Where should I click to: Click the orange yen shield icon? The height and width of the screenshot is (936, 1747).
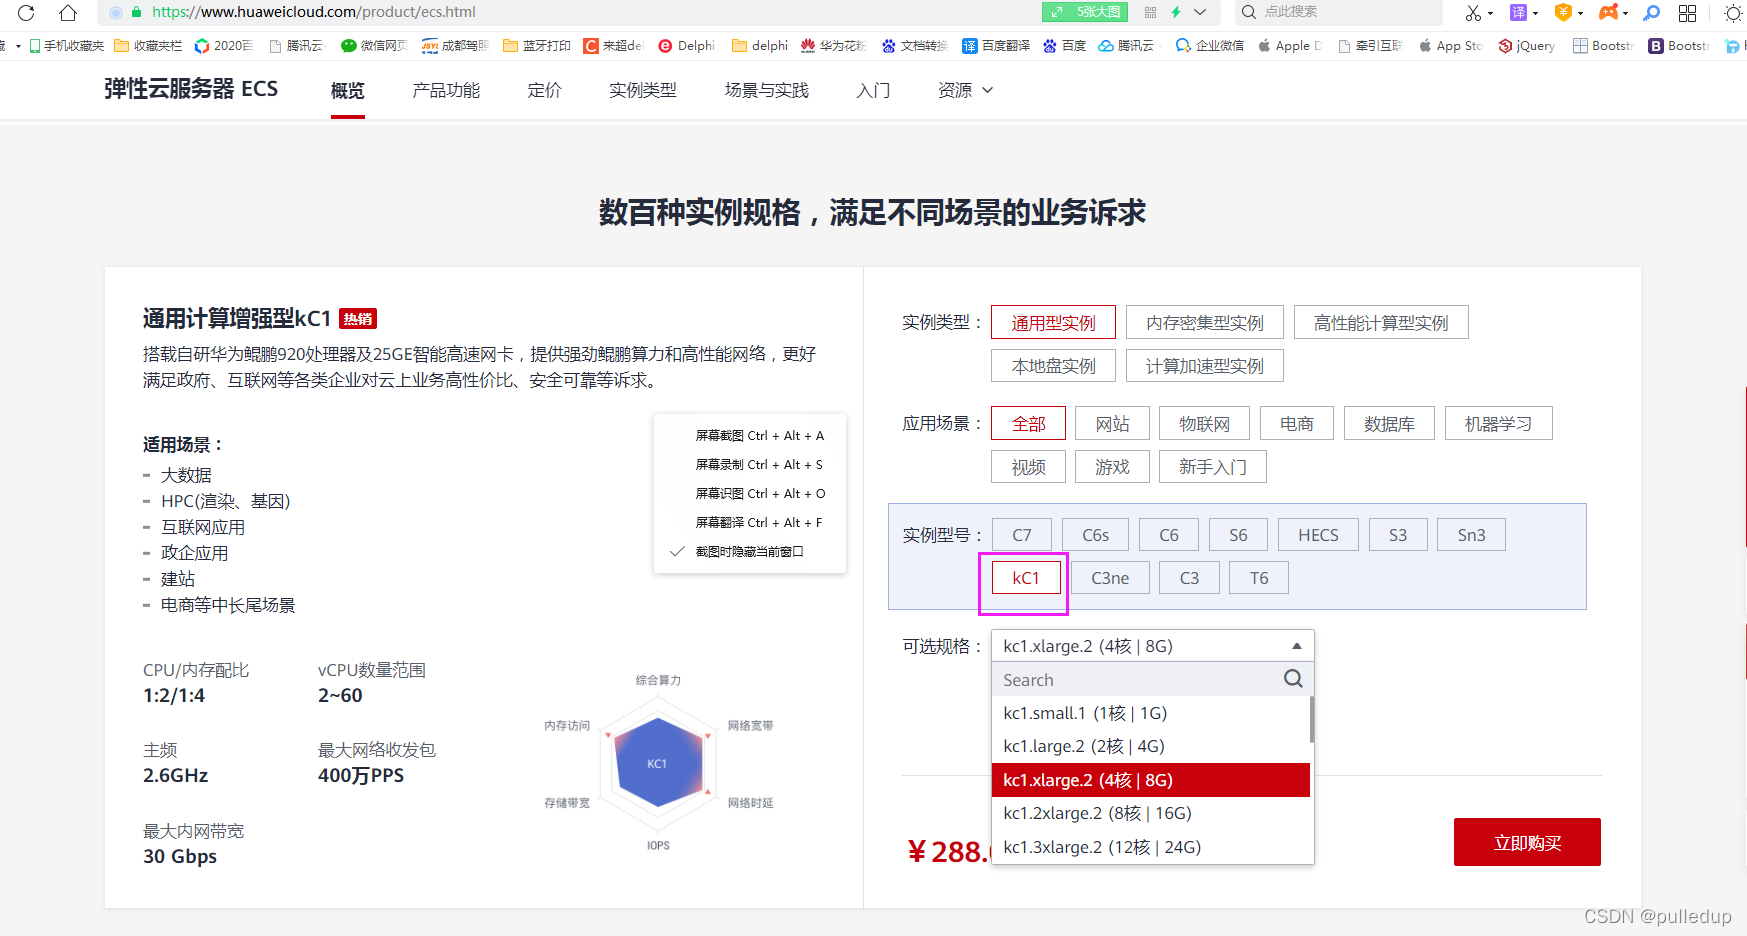point(1563,13)
